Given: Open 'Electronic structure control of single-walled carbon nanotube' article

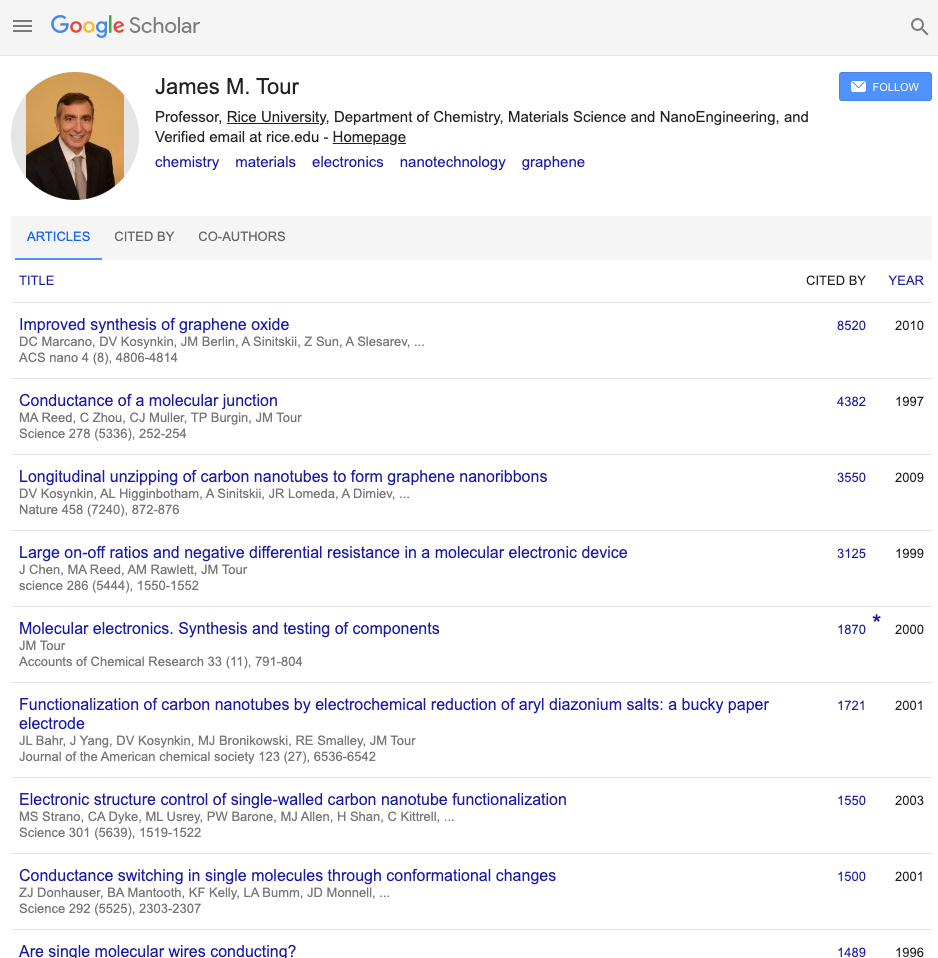Looking at the screenshot, I should [x=293, y=799].
